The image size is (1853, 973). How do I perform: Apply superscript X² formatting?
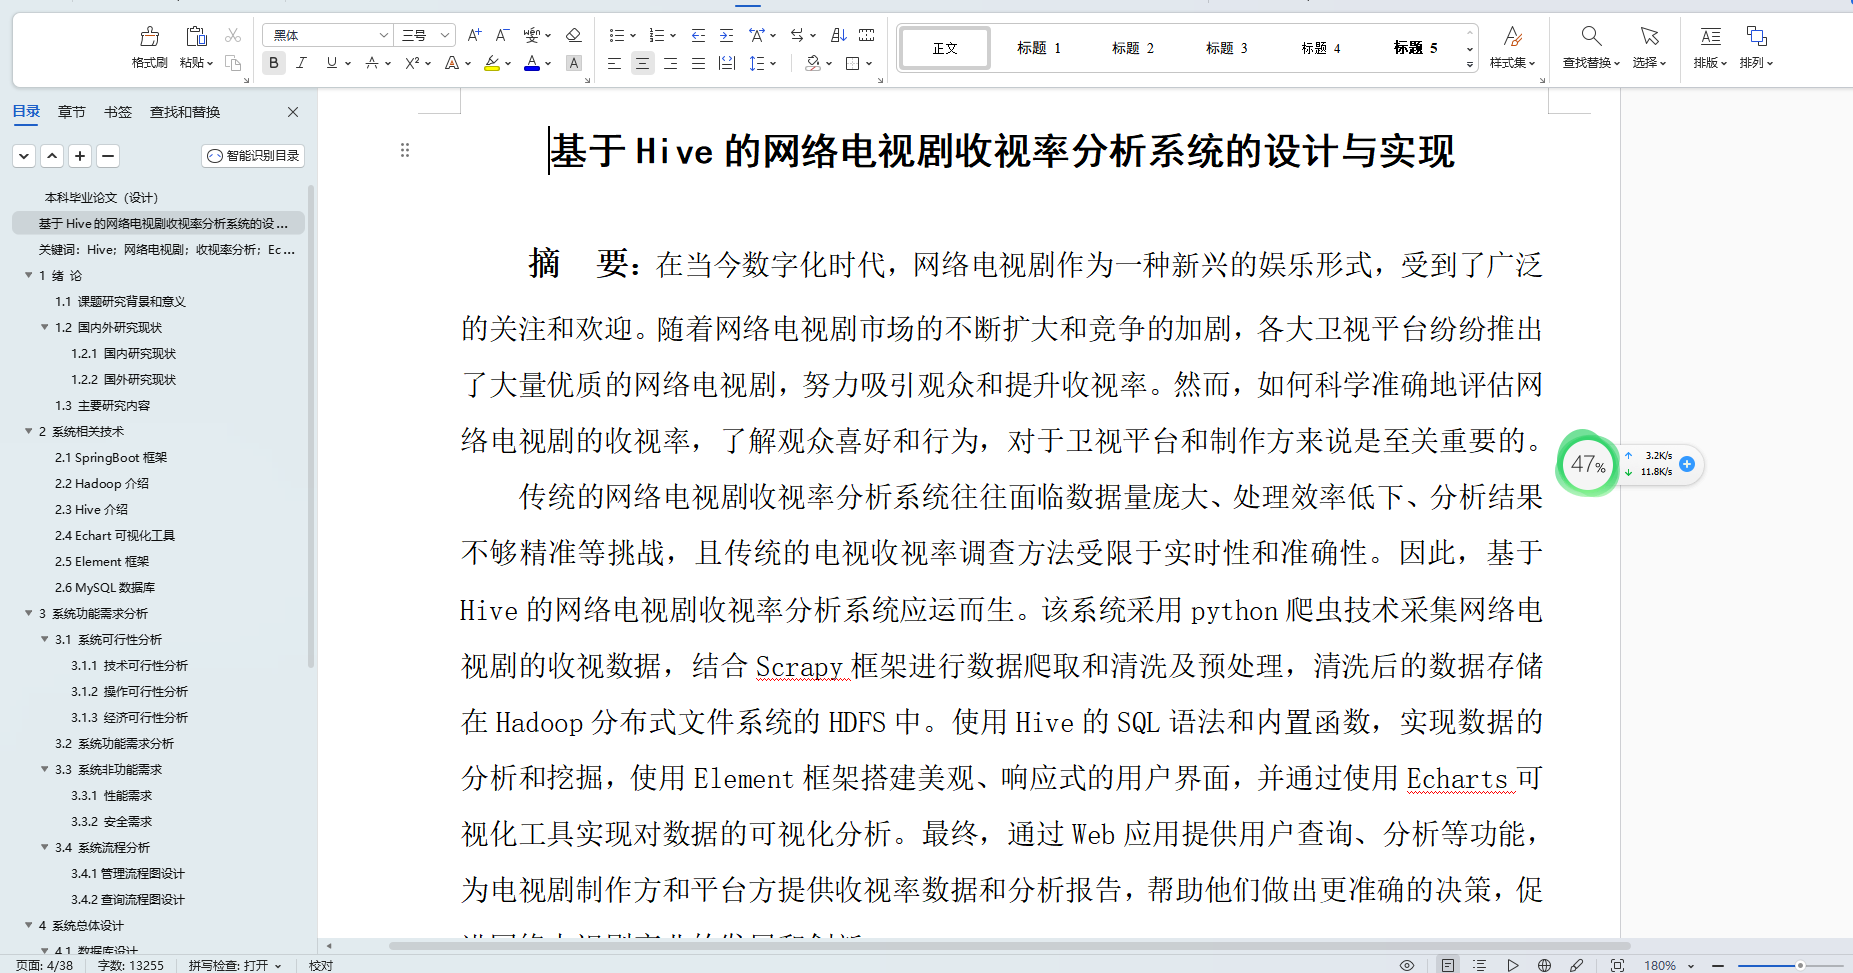(412, 63)
